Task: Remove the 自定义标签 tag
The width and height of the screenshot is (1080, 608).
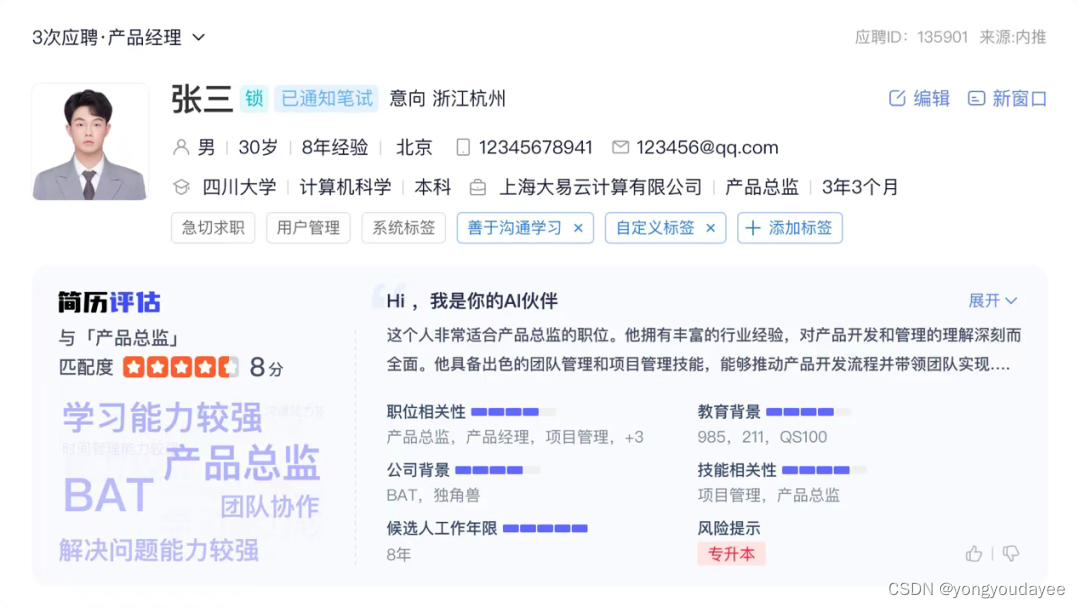Action: (x=709, y=228)
